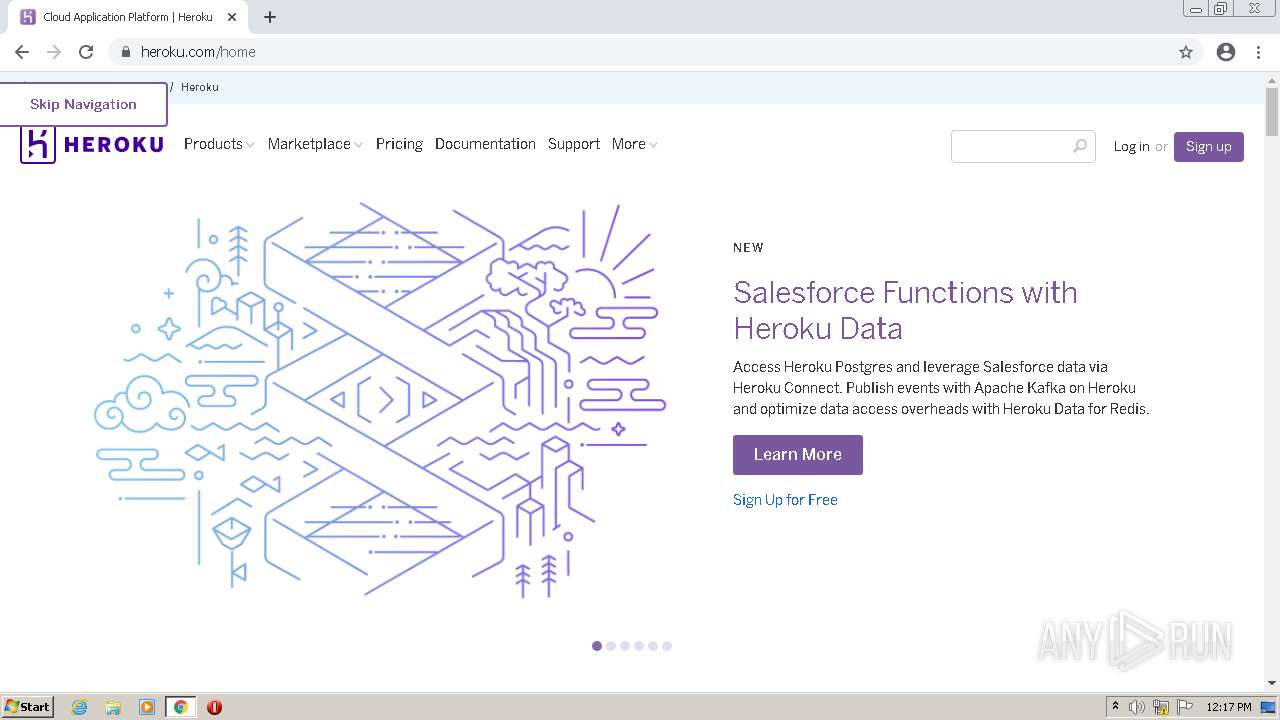Click the action center flag icon
1280x720 pixels.
(1185, 707)
